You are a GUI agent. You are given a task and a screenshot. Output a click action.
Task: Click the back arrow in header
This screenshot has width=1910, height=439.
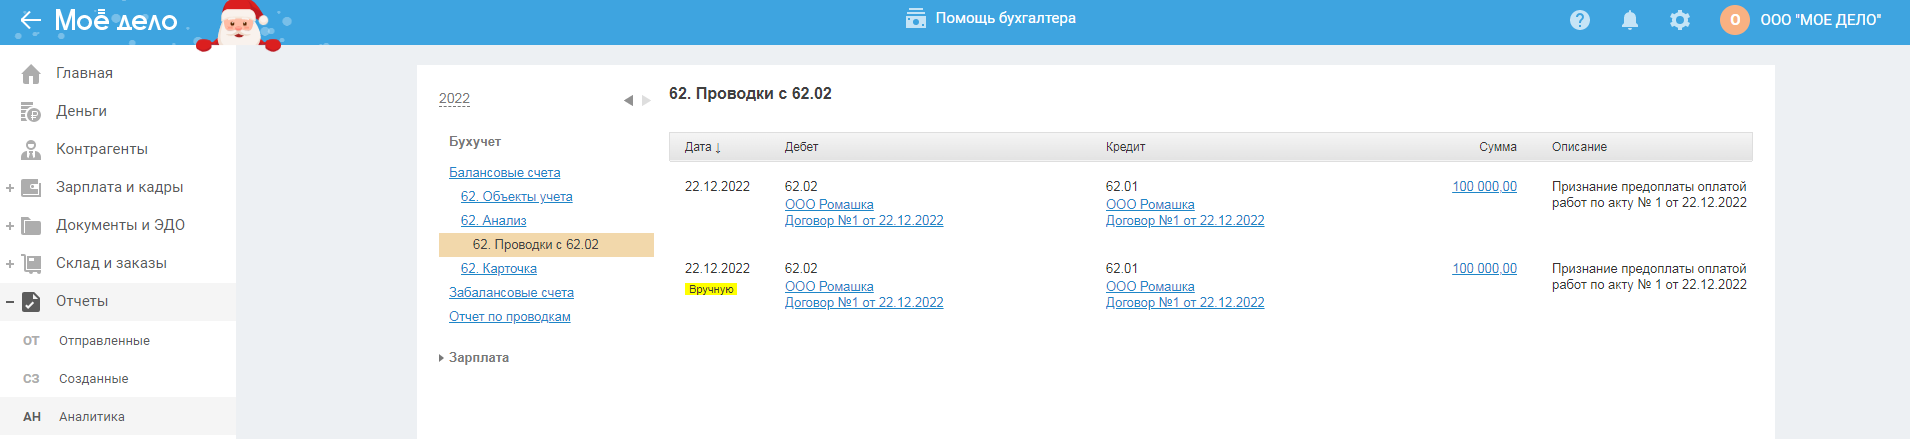30,20
